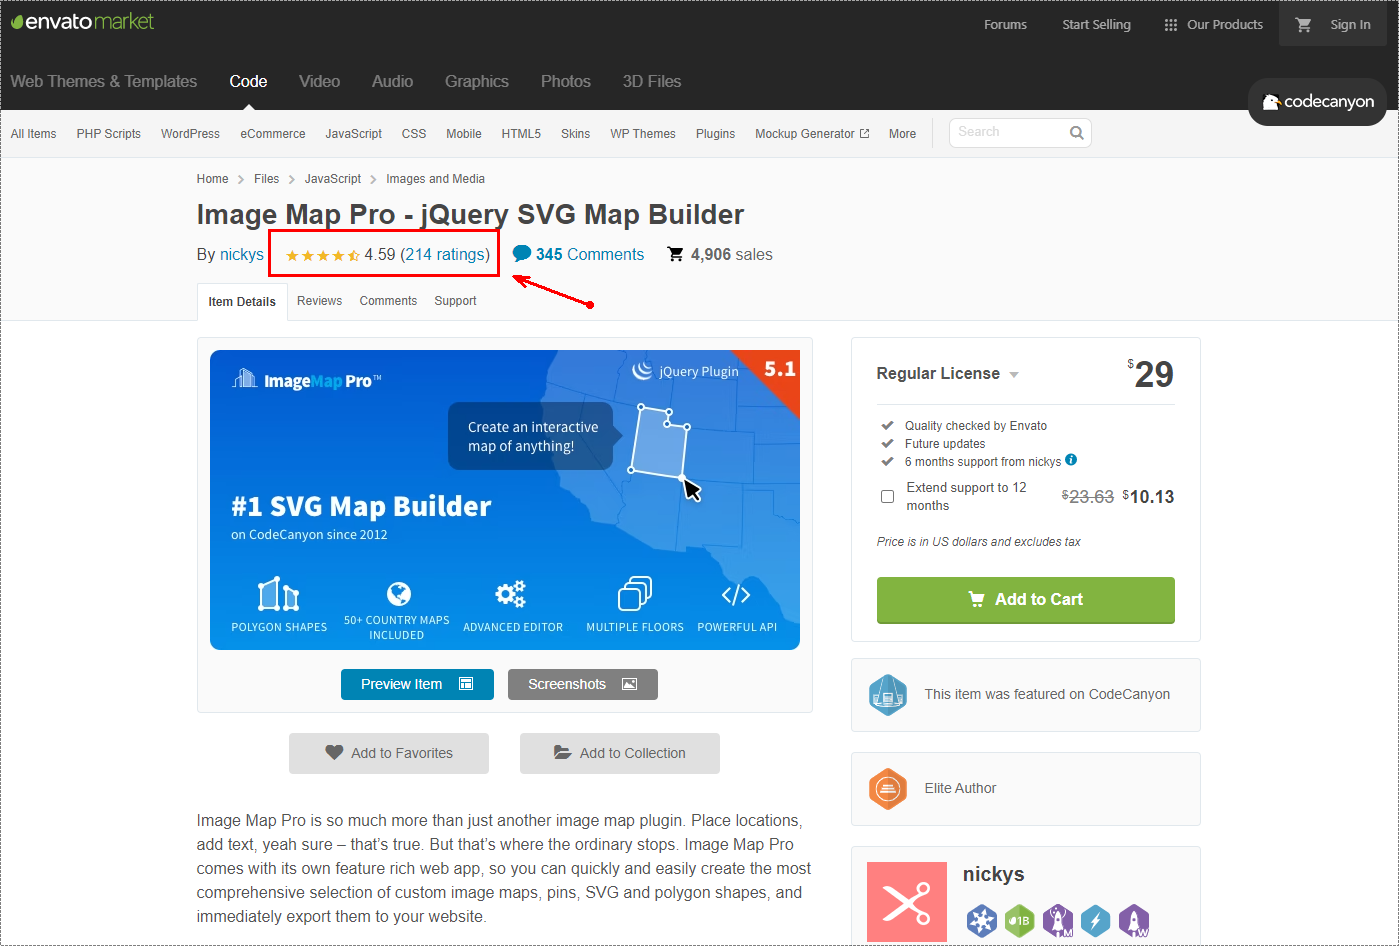Viewport: 1399px width, 946px height.
Task: Click the purple rocket W author badge
Action: (x=1134, y=920)
